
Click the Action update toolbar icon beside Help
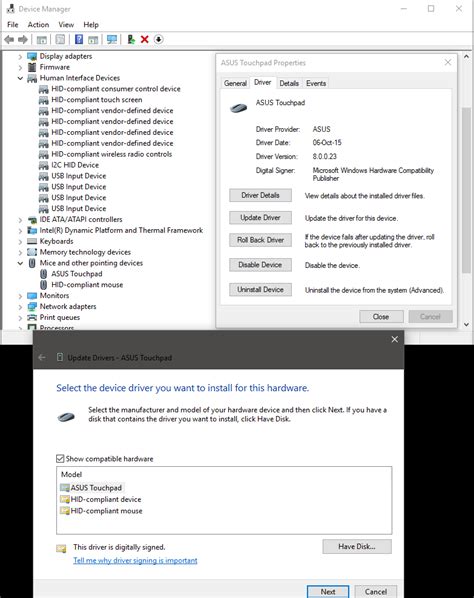pos(93,39)
